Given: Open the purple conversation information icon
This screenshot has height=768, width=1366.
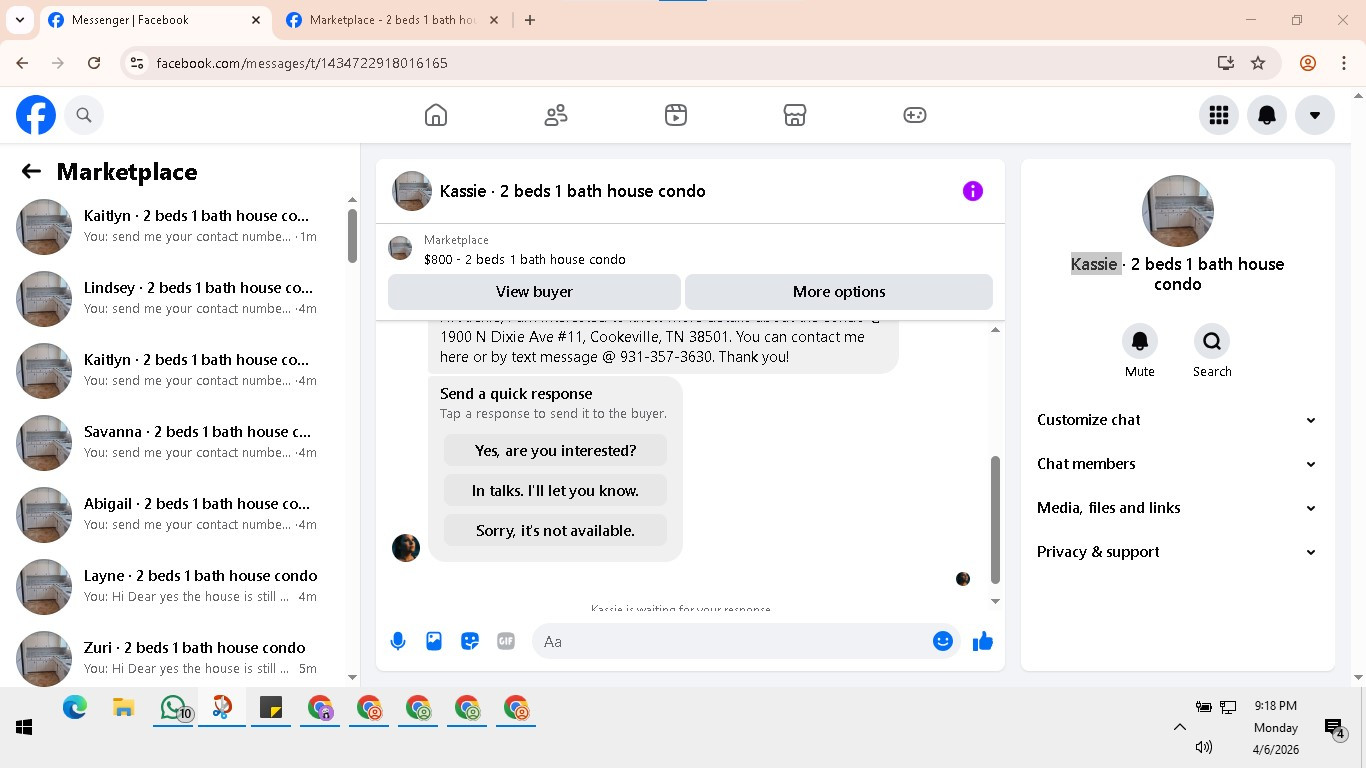Looking at the screenshot, I should coord(973,191).
